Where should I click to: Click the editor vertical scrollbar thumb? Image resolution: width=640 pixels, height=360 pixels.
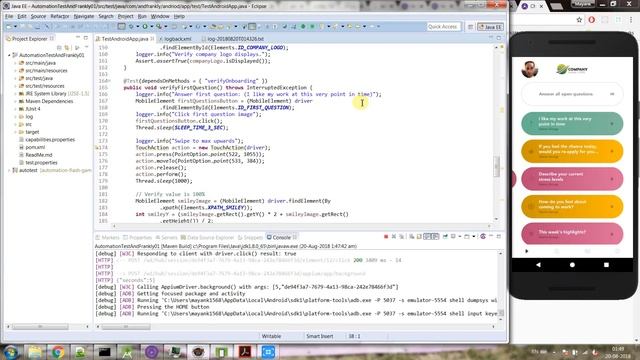(x=497, y=166)
